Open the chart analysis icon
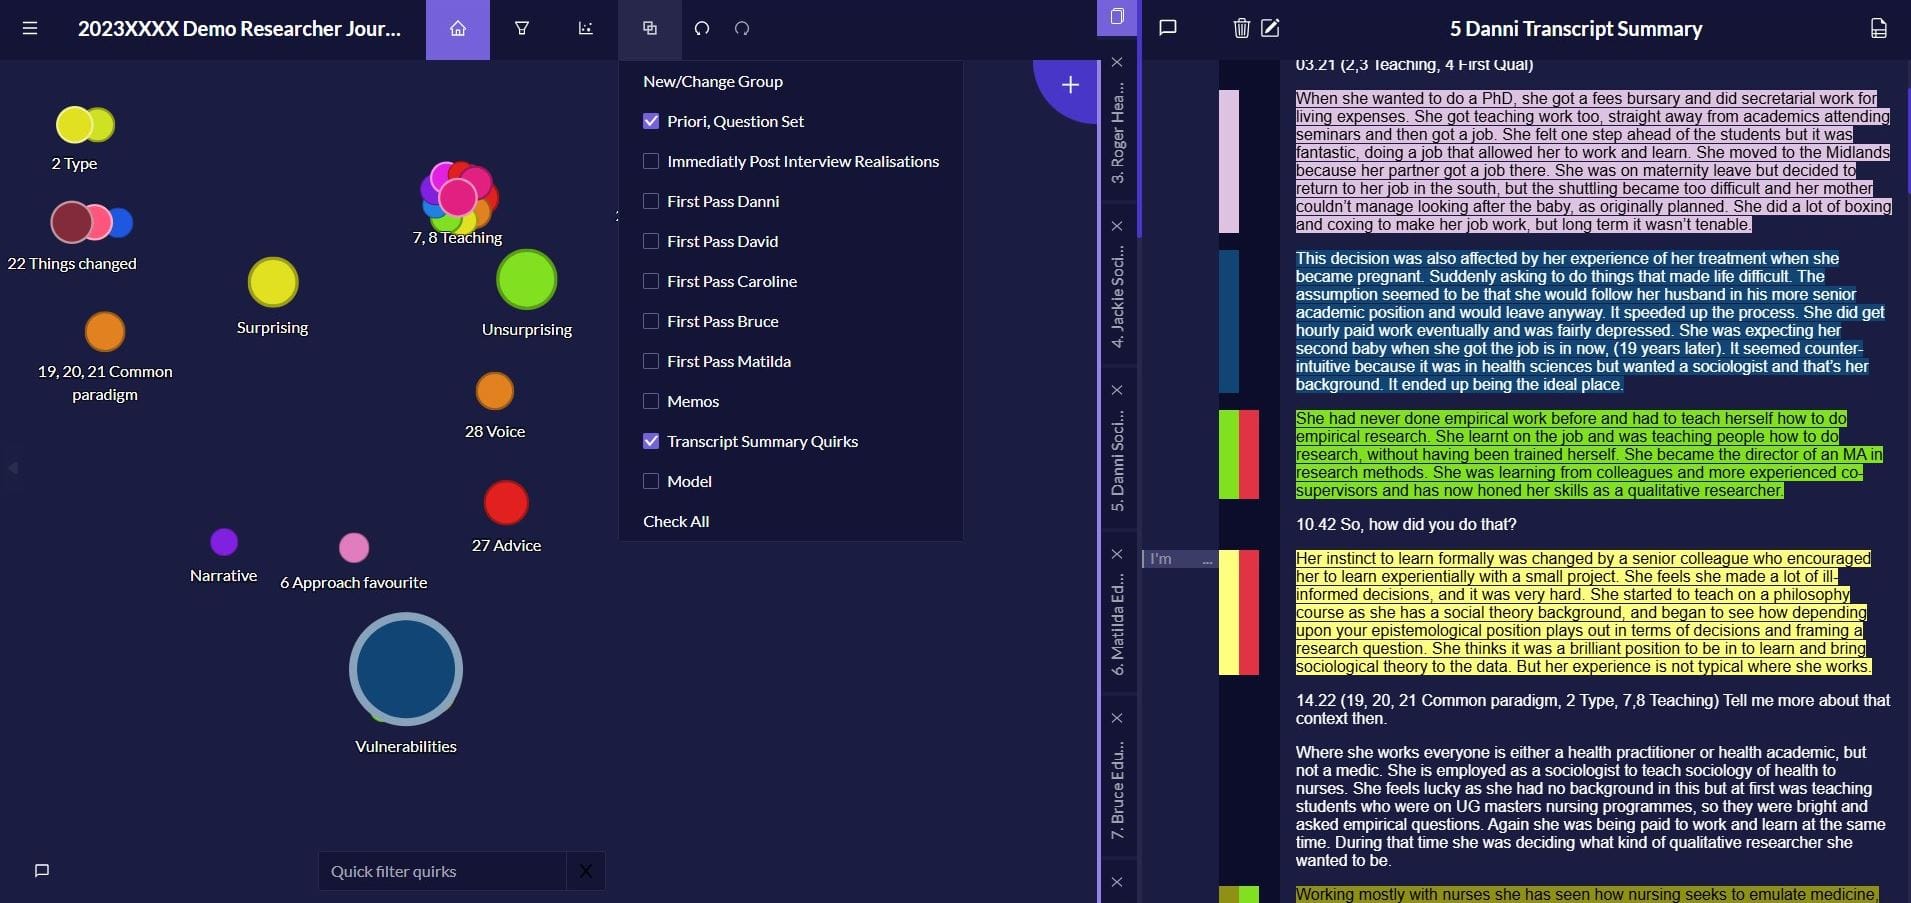This screenshot has width=1911, height=903. point(586,29)
